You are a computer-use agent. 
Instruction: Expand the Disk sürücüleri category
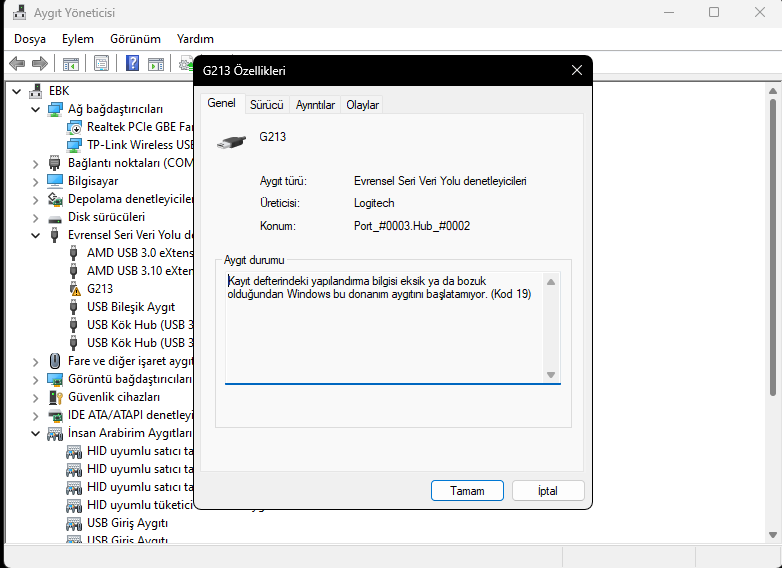pyautogui.click(x=35, y=217)
